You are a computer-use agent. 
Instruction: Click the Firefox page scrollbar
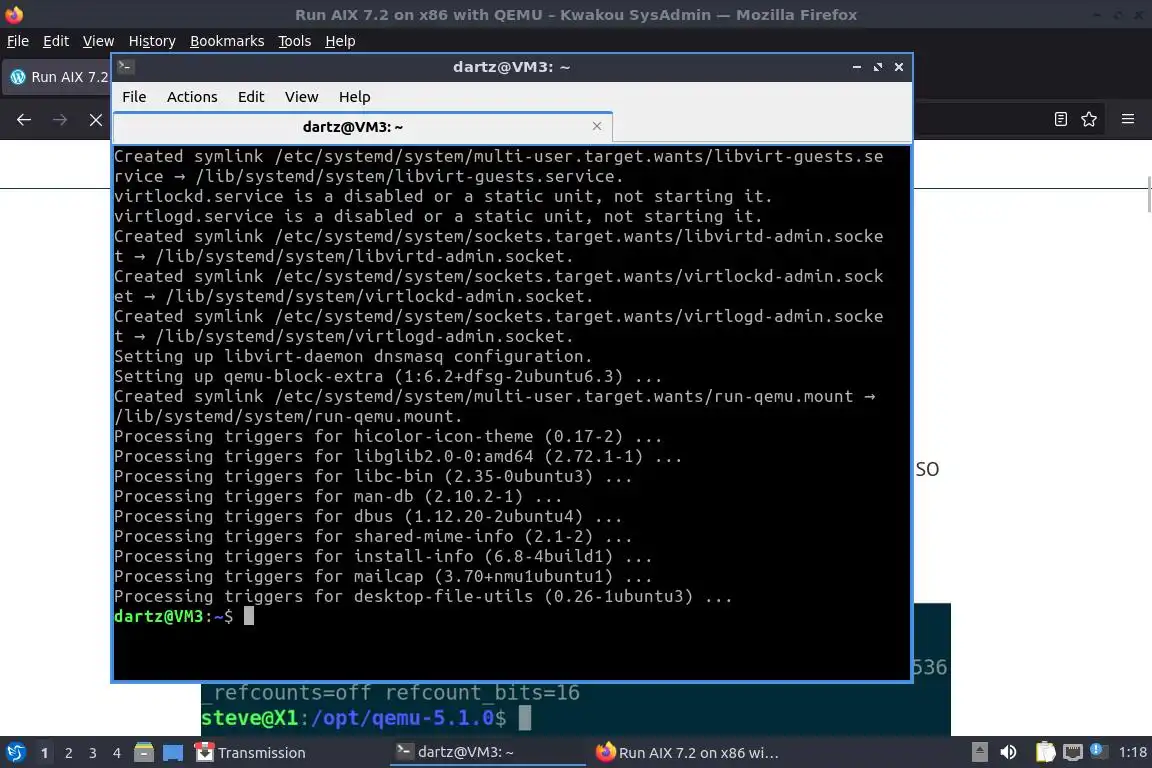[x=1148, y=194]
